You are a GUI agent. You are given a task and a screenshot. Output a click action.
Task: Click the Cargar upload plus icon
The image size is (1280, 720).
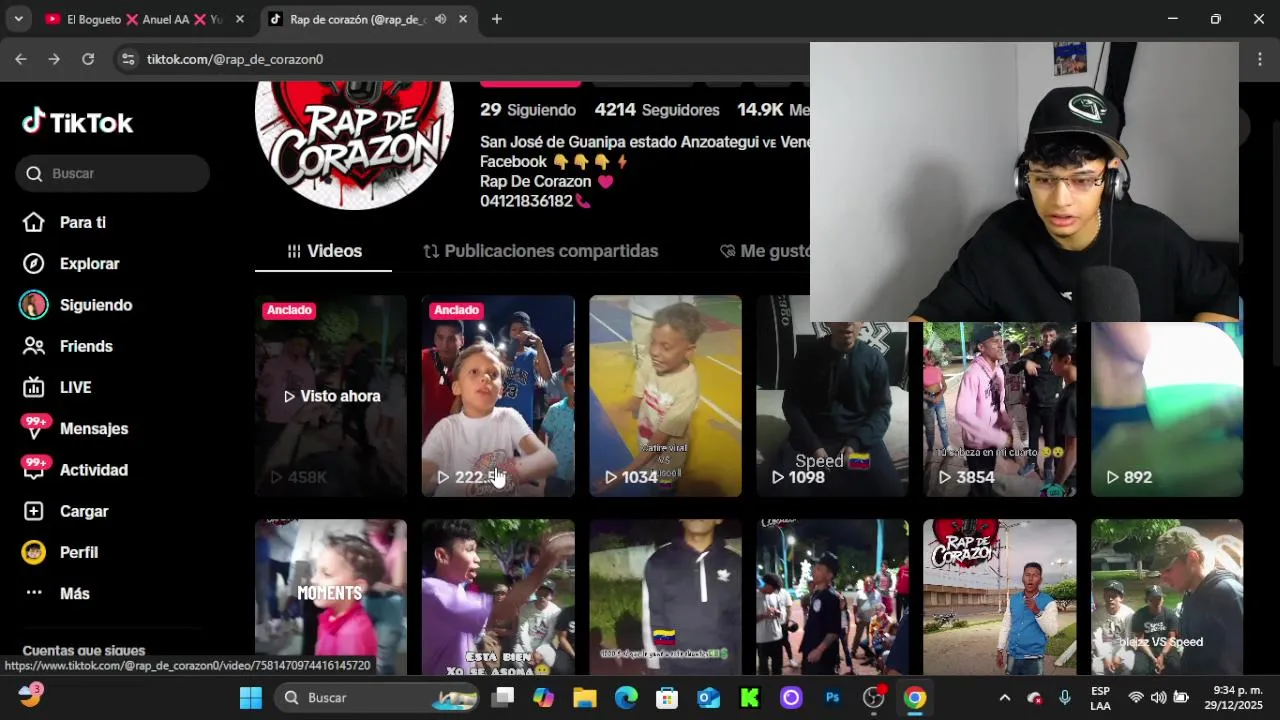click(34, 511)
